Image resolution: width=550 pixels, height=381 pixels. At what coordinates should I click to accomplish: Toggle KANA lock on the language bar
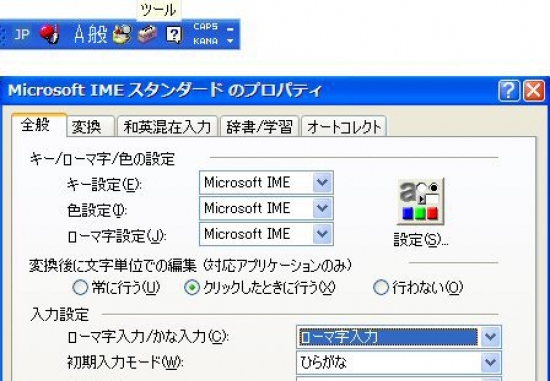point(206,41)
